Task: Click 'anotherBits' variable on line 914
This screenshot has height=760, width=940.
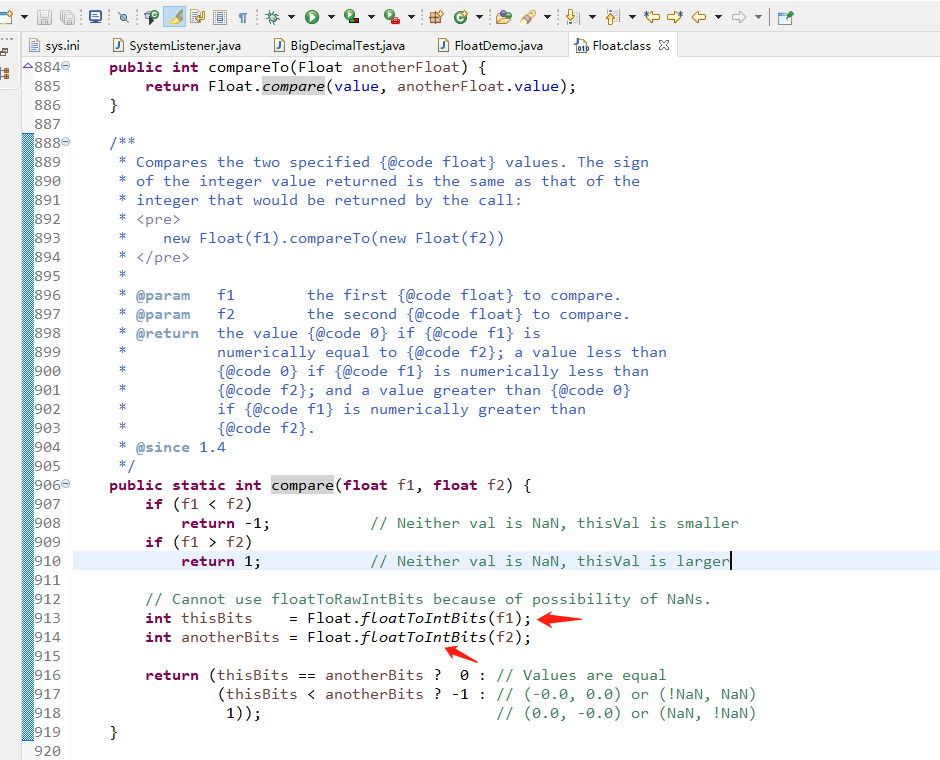Action: [x=230, y=637]
